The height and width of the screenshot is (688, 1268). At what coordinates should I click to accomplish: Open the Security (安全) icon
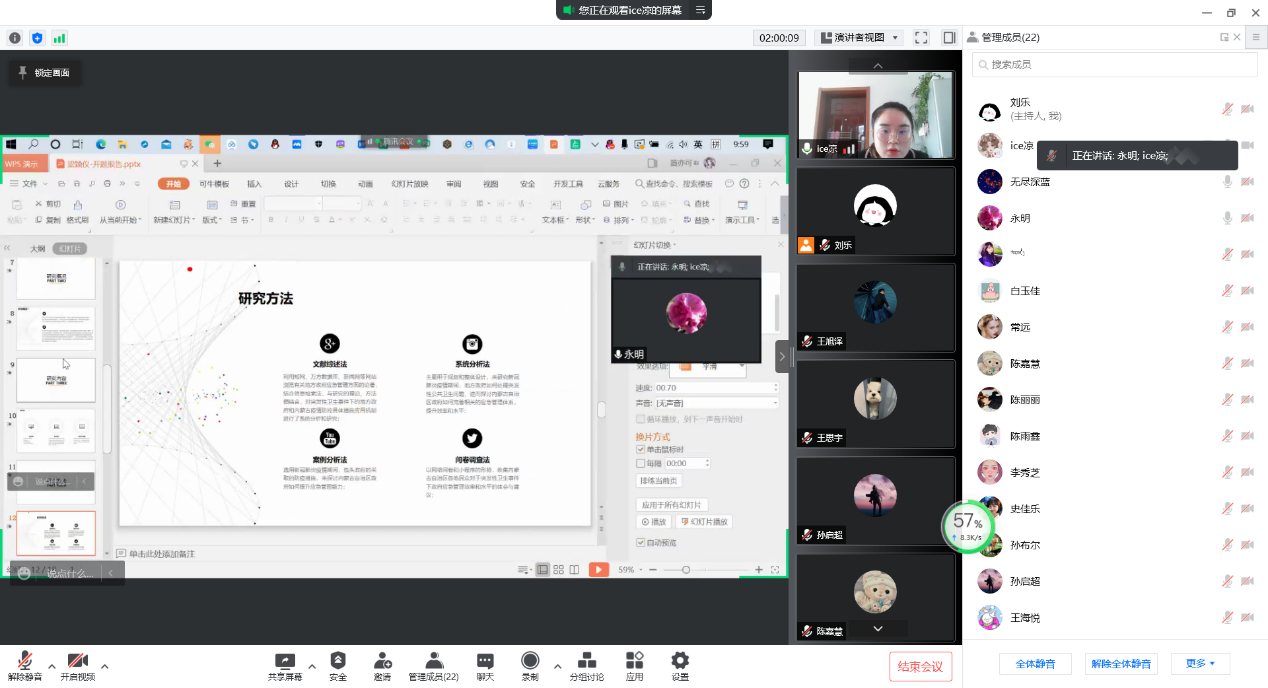tap(338, 666)
